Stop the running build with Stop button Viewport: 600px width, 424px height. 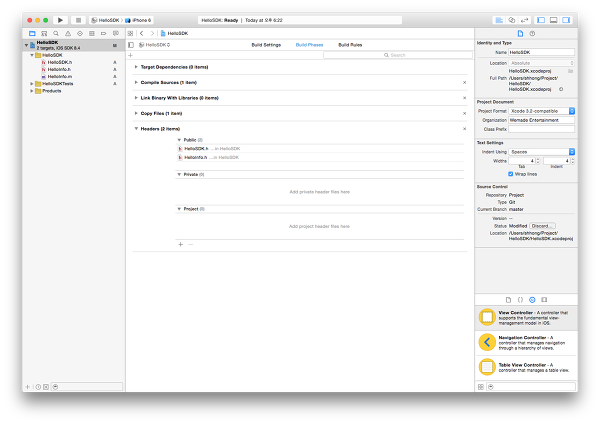(x=78, y=20)
